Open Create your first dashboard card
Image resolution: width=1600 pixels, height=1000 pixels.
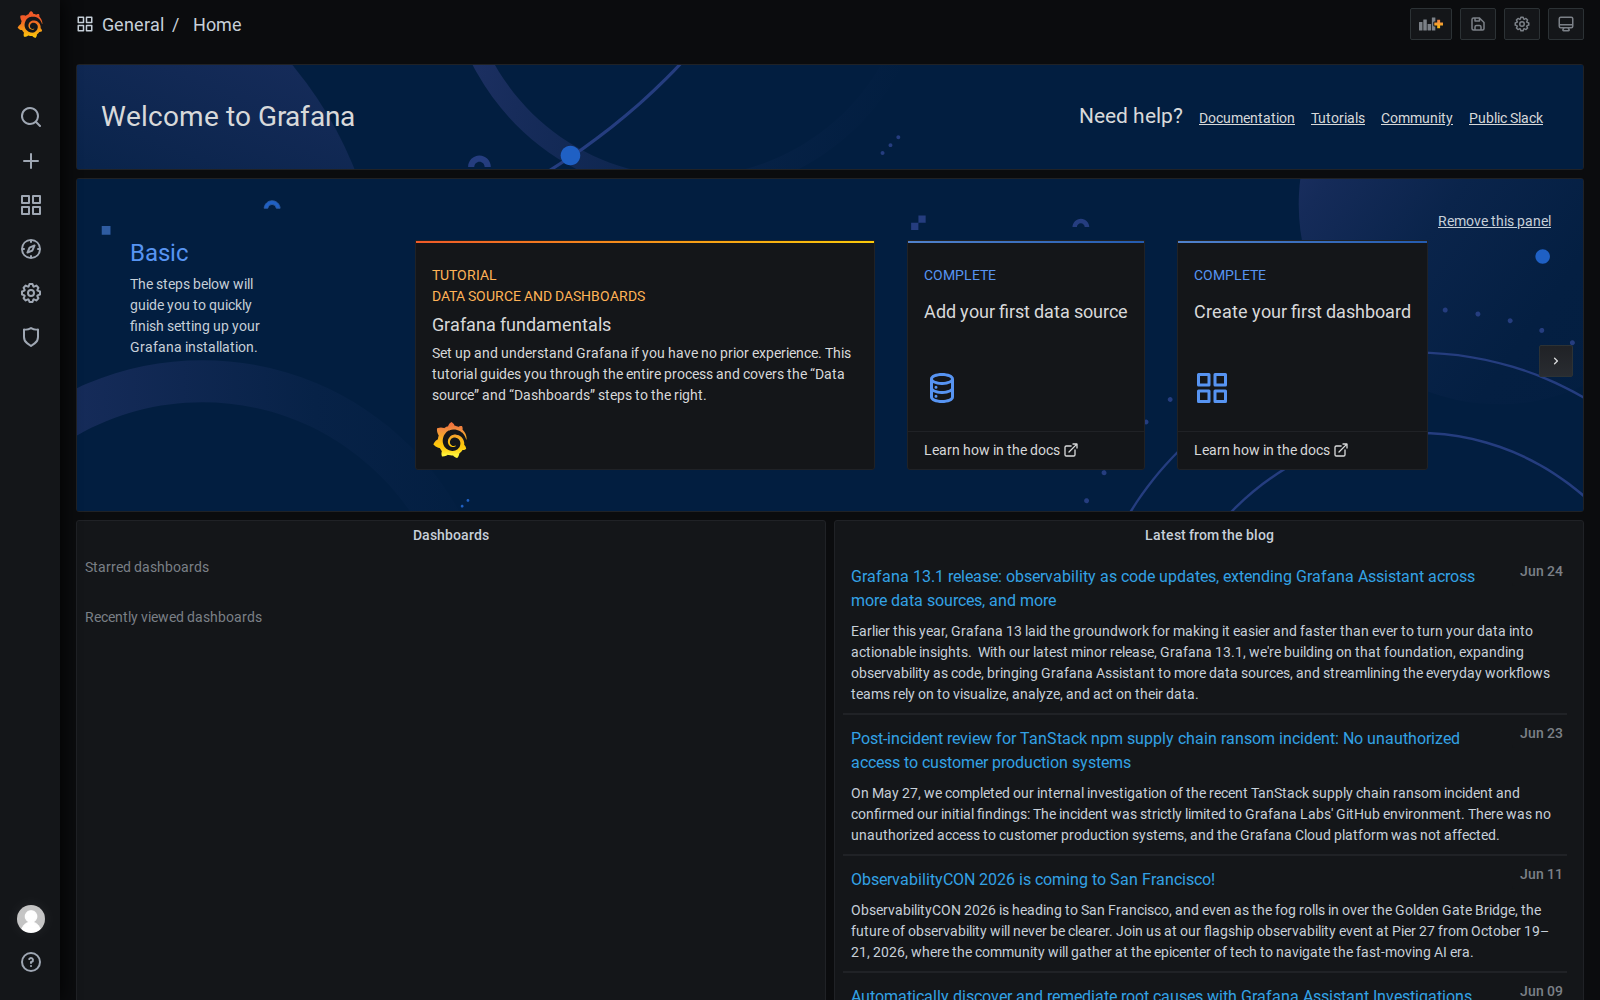click(x=1302, y=355)
